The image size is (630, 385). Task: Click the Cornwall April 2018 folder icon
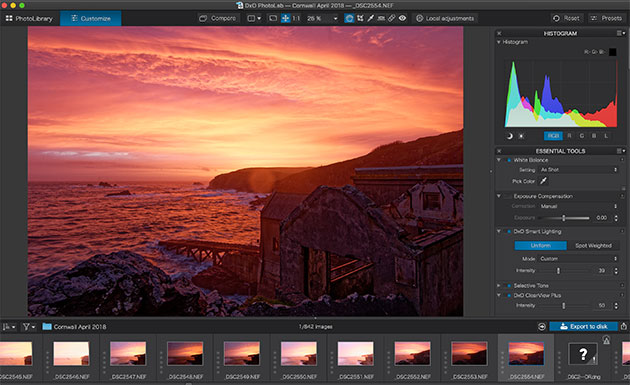(47, 327)
